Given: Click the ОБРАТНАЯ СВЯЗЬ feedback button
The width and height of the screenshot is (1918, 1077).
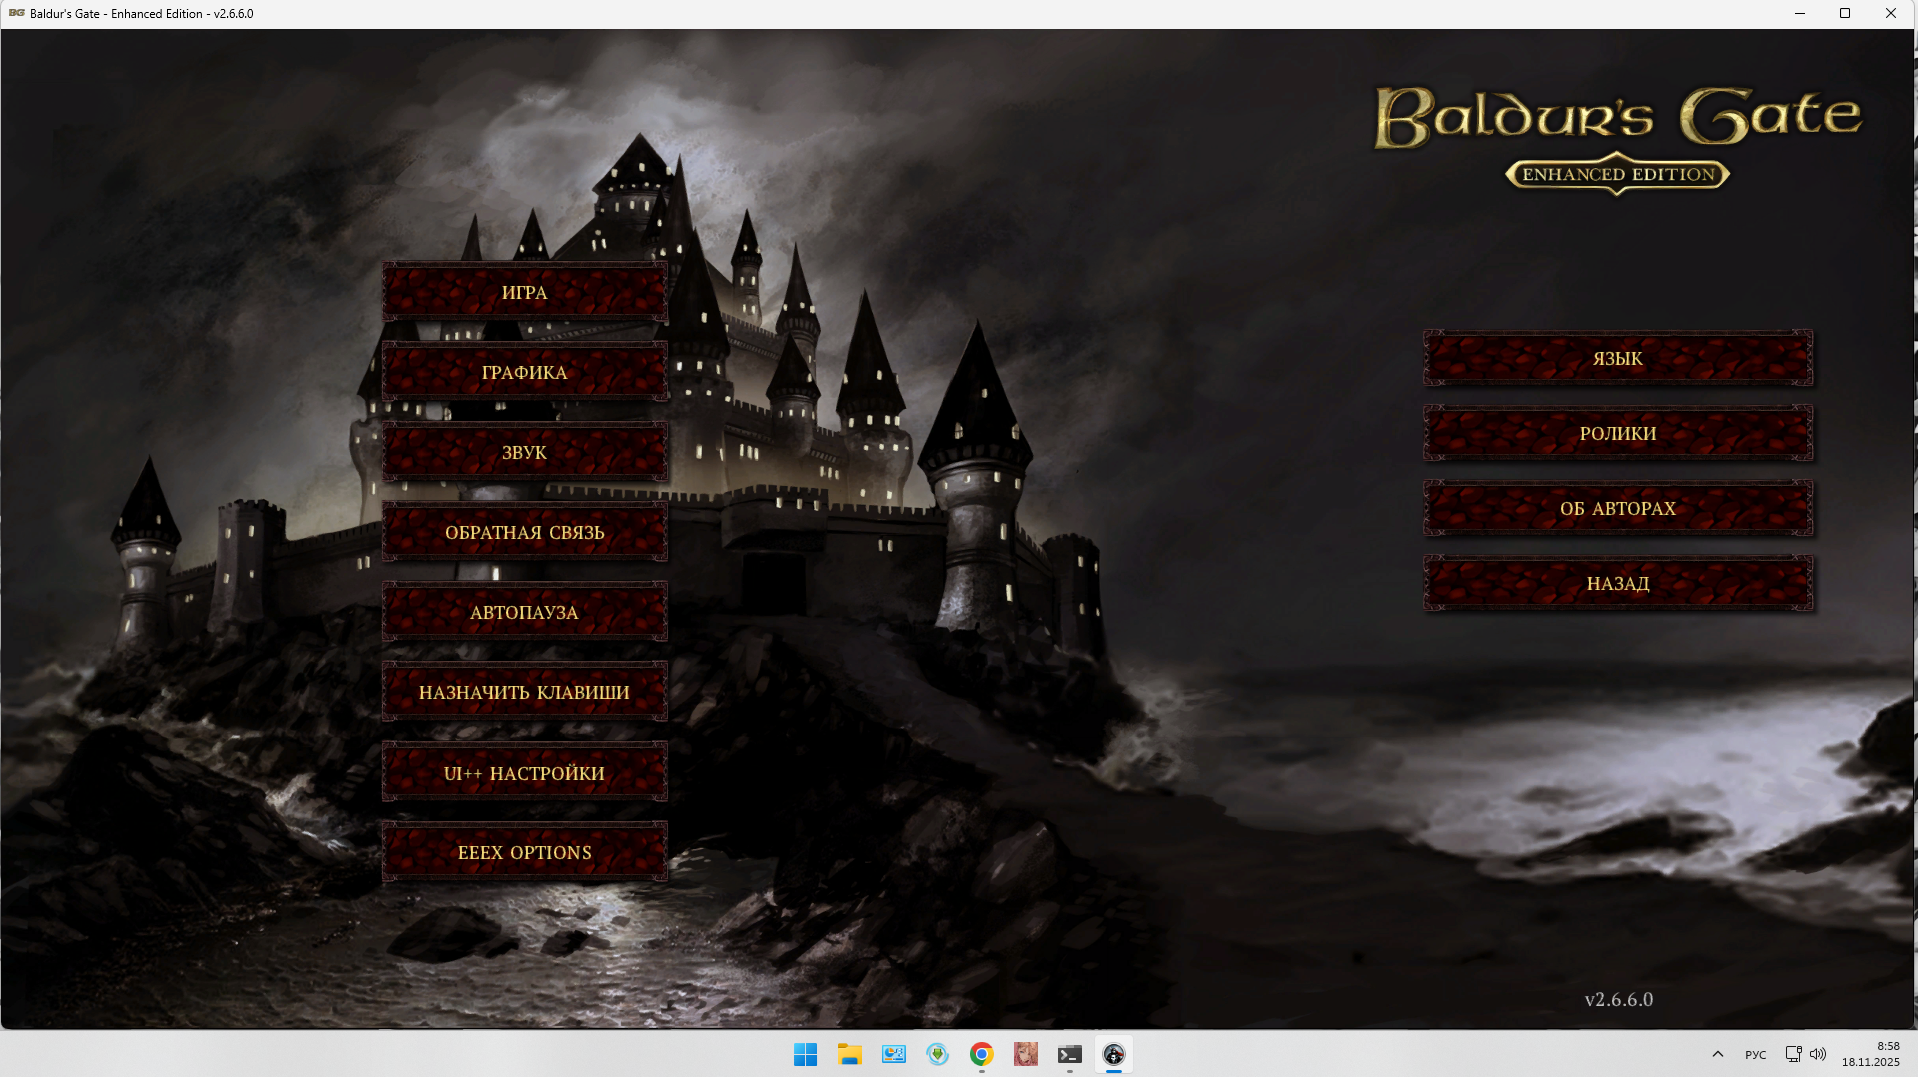Looking at the screenshot, I should pyautogui.click(x=524, y=533).
